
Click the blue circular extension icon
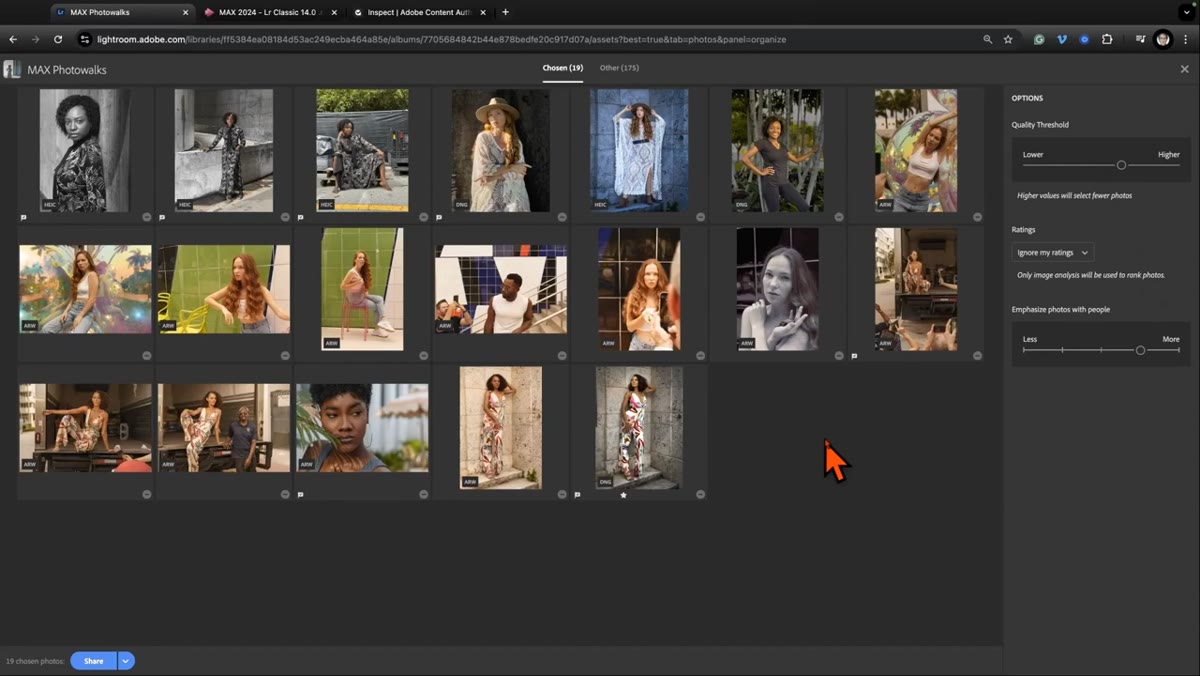pos(1084,39)
